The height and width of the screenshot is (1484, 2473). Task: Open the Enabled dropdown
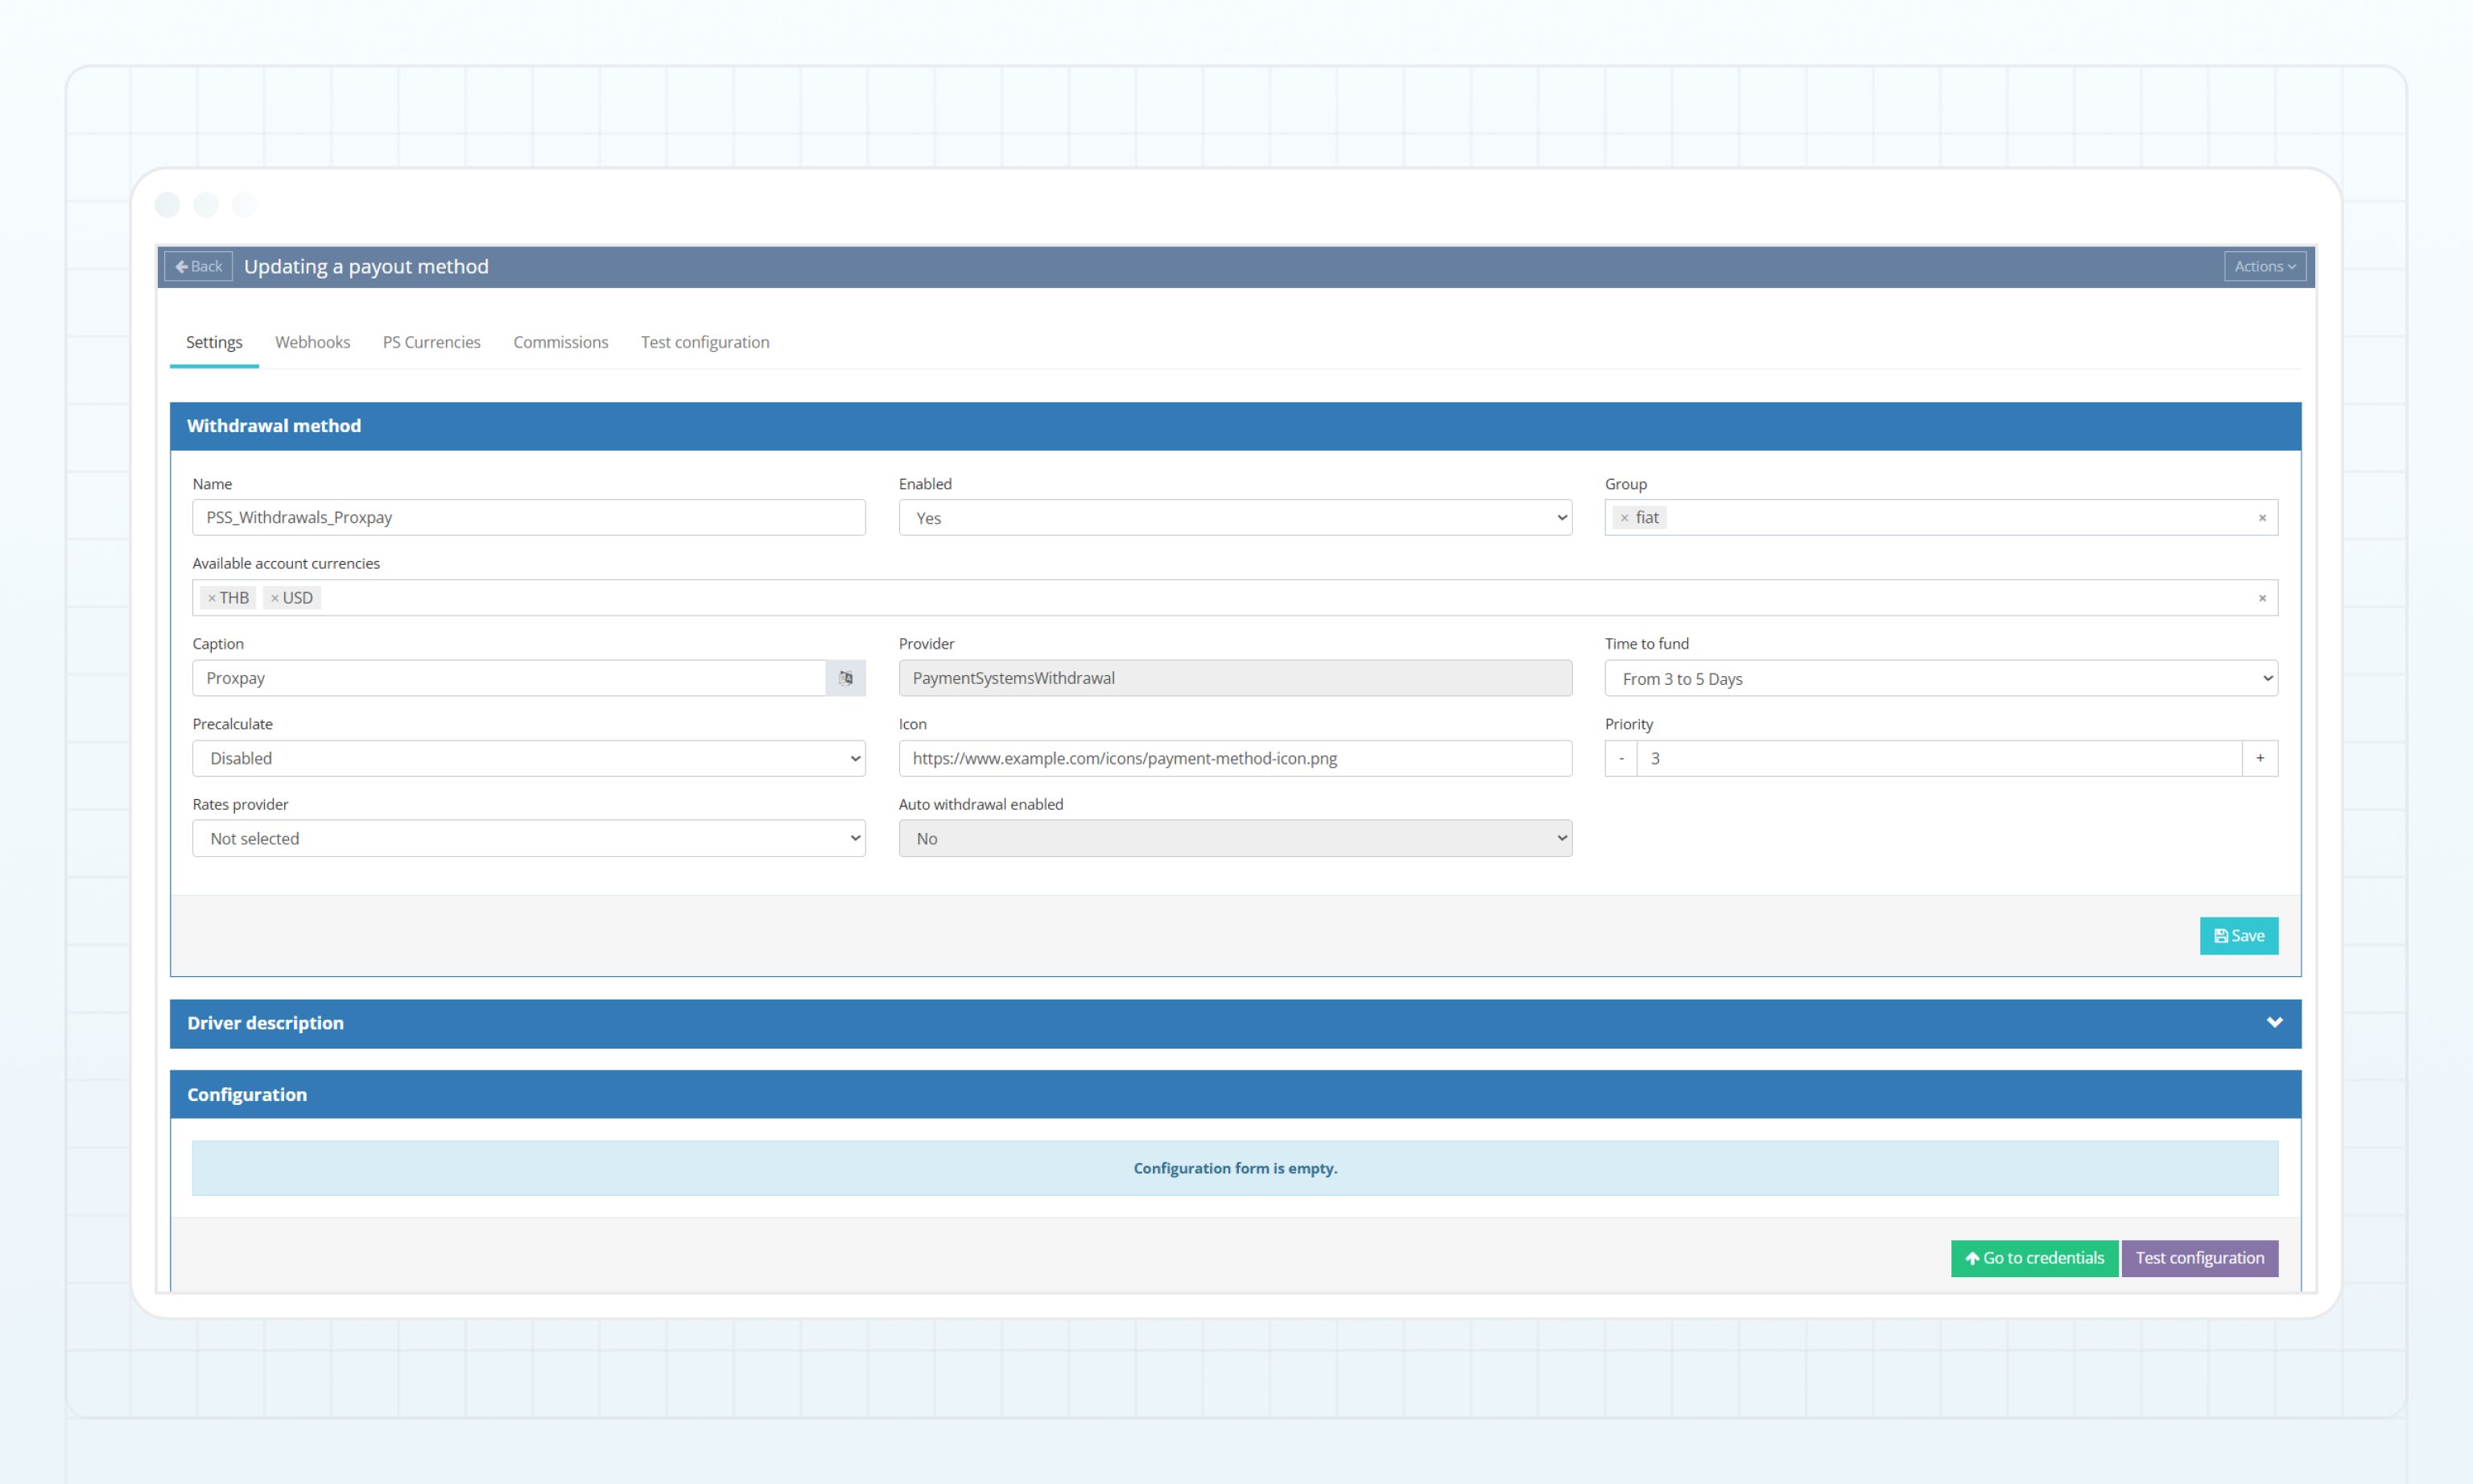1235,518
